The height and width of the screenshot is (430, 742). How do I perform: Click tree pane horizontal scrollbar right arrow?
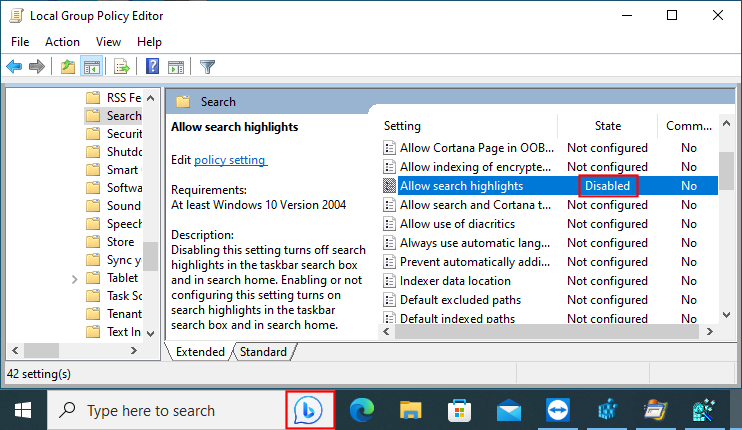[x=133, y=351]
